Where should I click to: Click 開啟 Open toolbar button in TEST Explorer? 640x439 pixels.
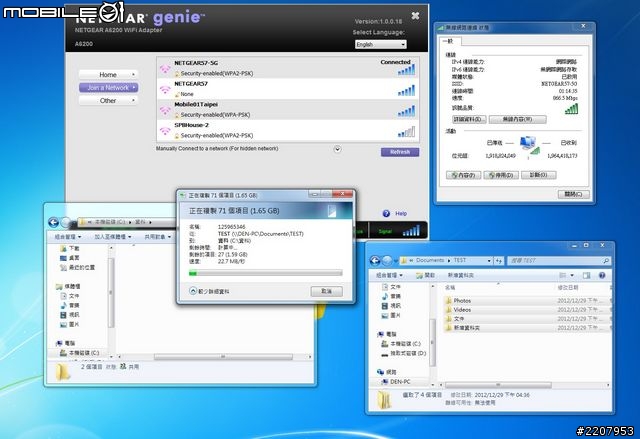(x=425, y=275)
